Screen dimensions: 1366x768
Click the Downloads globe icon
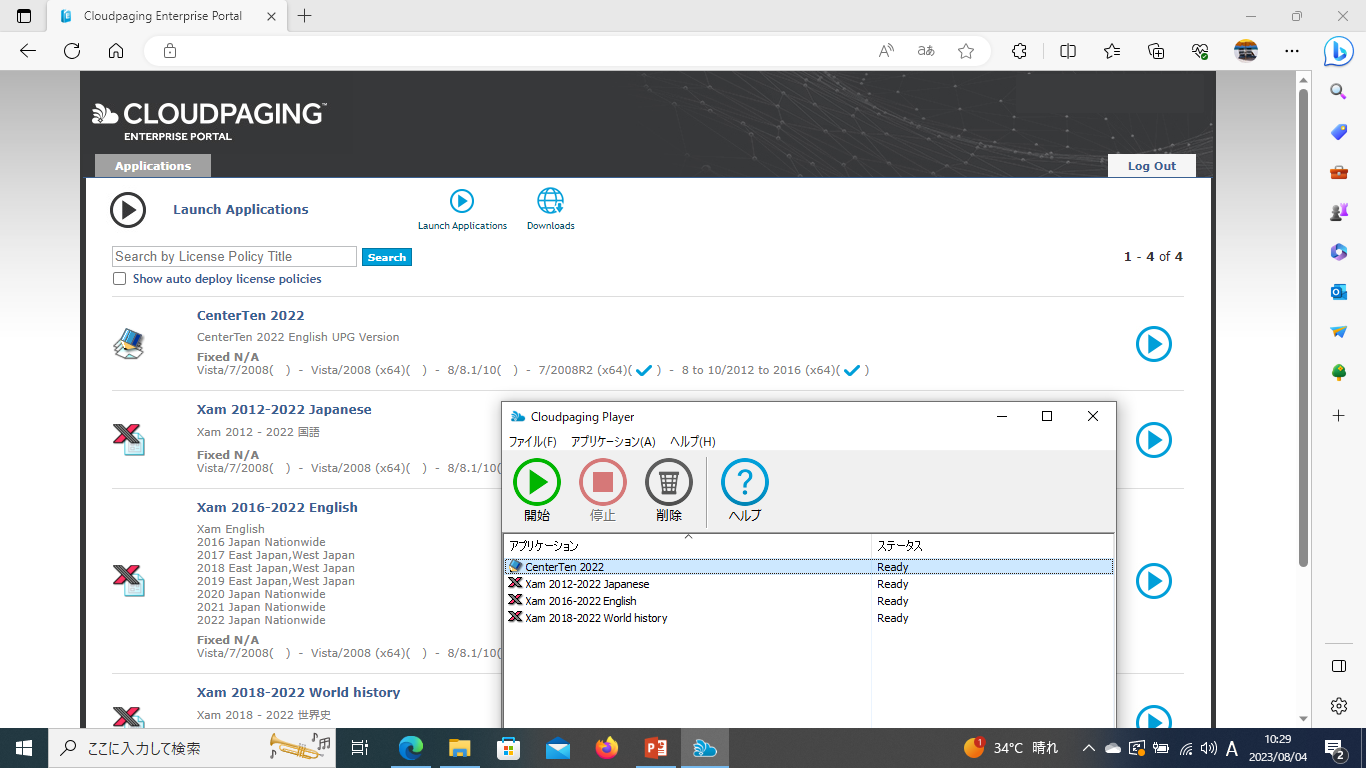[550, 200]
